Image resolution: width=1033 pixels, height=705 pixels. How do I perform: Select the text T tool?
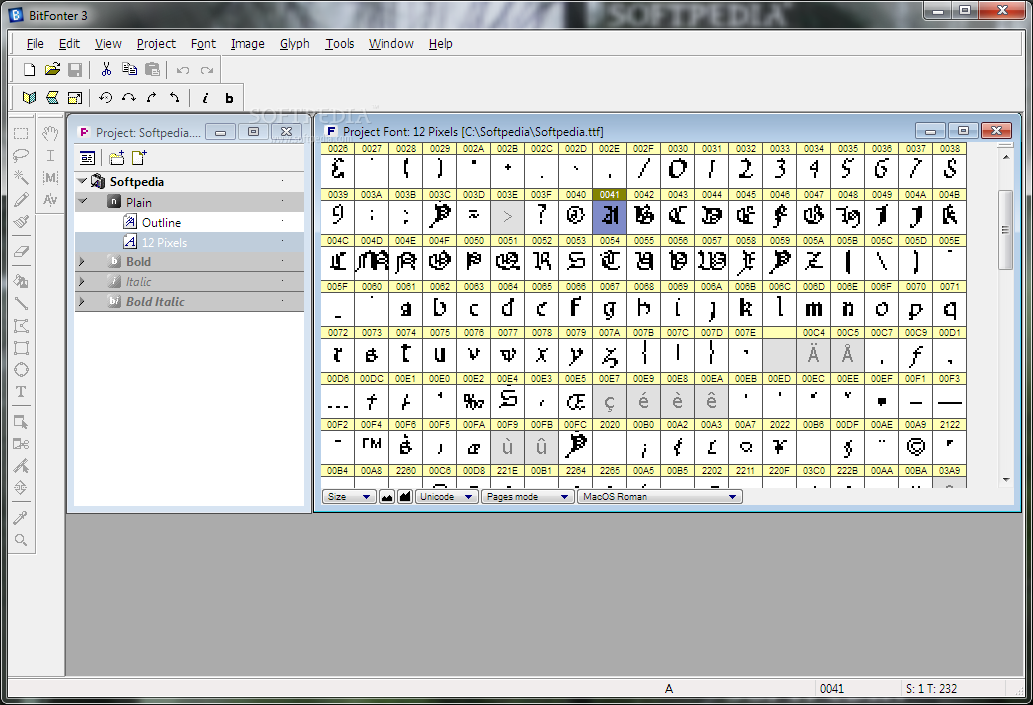click(x=21, y=392)
